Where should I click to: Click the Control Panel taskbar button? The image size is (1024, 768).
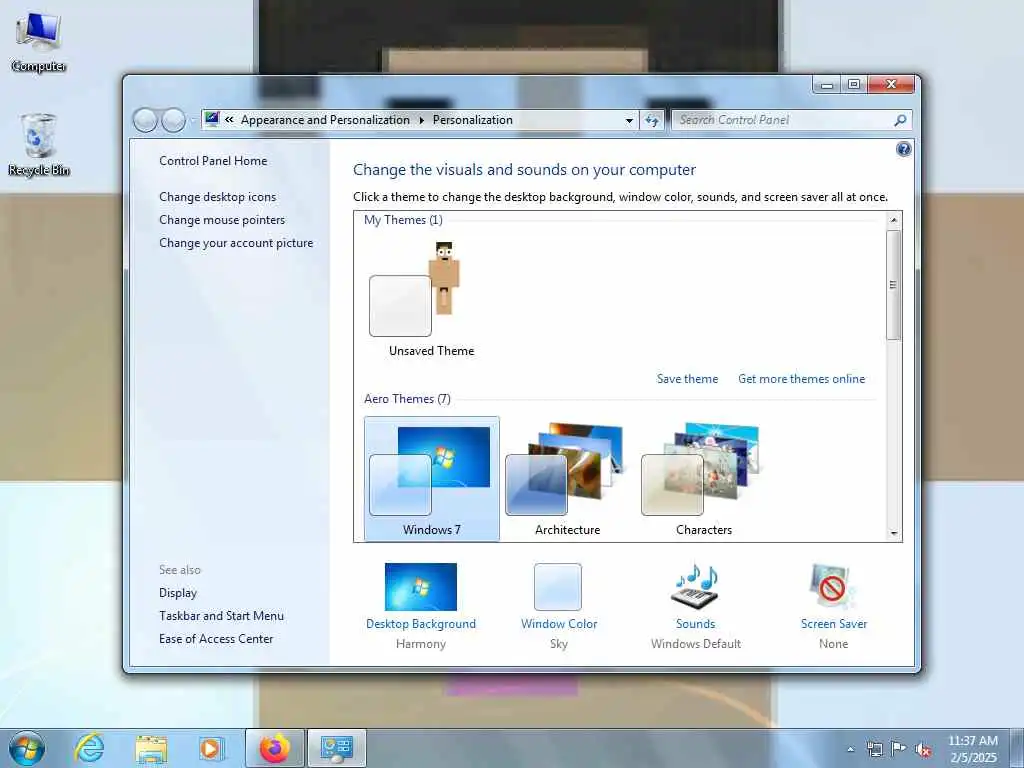[x=337, y=748]
